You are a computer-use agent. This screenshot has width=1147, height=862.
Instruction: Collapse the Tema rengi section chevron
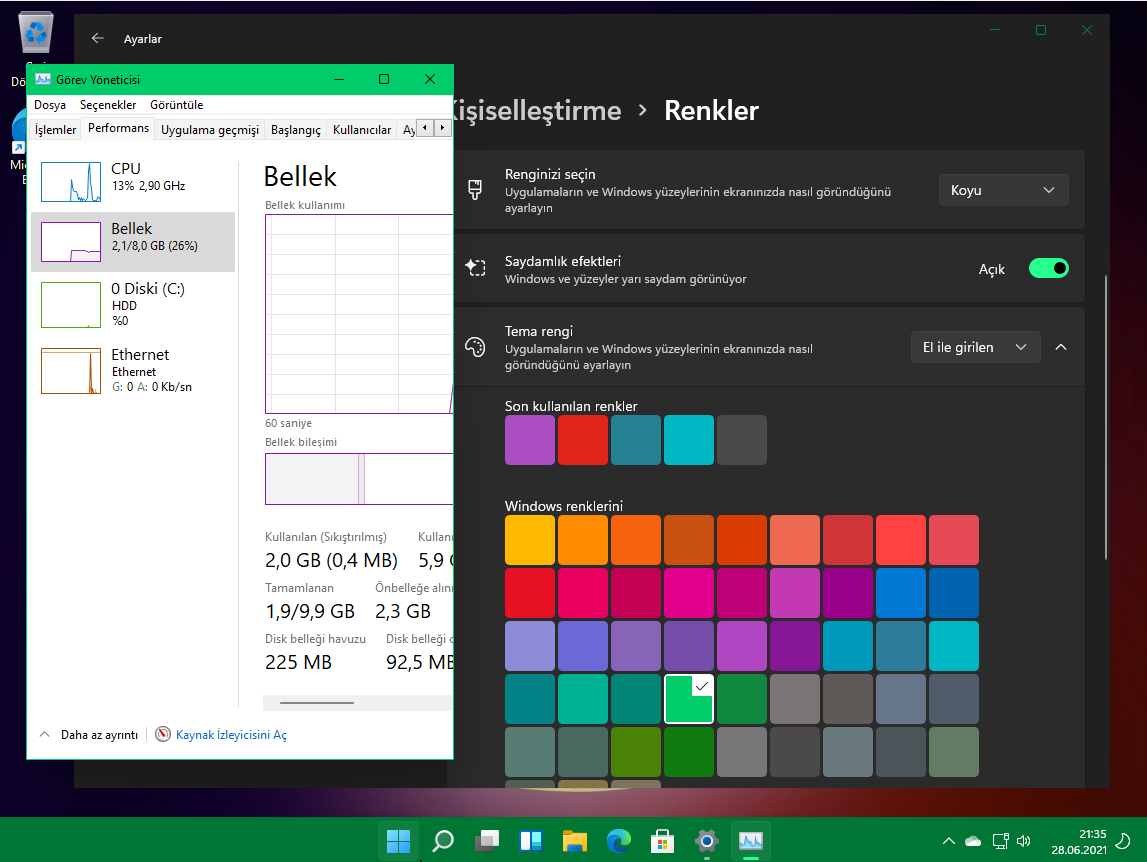[1061, 347]
